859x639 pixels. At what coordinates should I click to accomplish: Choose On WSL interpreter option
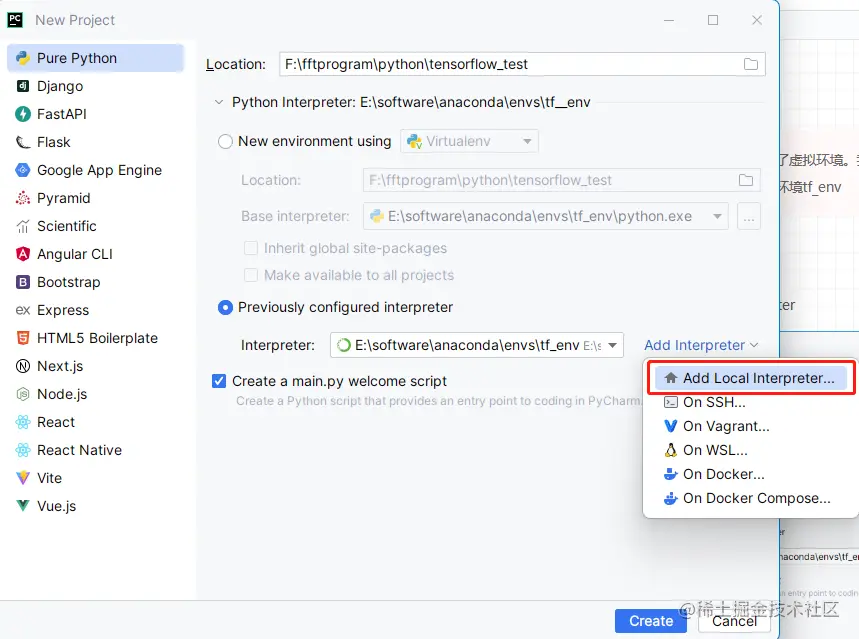[x=751, y=450]
